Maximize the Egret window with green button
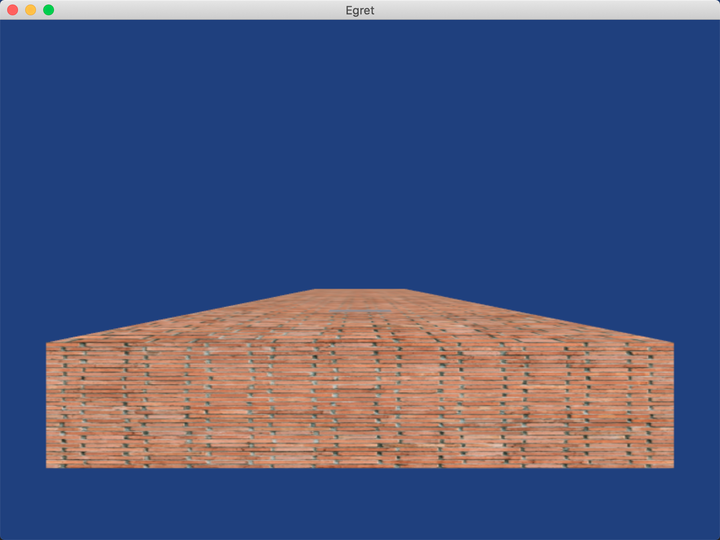The image size is (720, 540). 49,10
